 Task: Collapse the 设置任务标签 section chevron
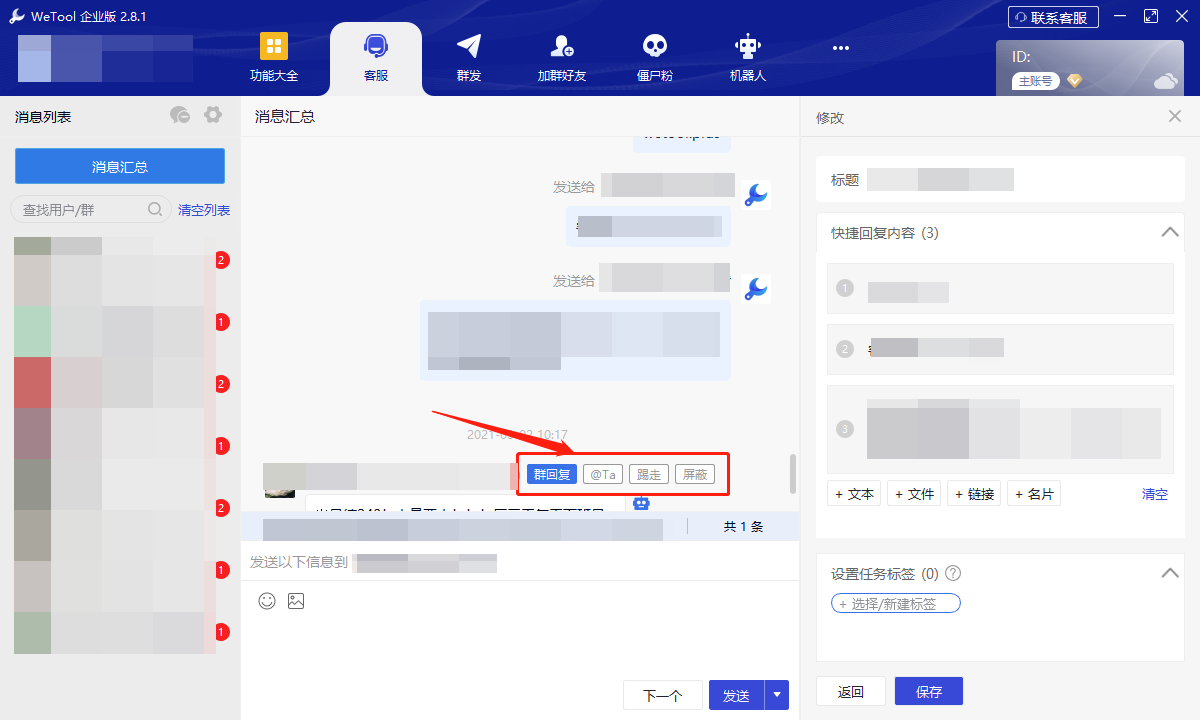pos(1170,573)
